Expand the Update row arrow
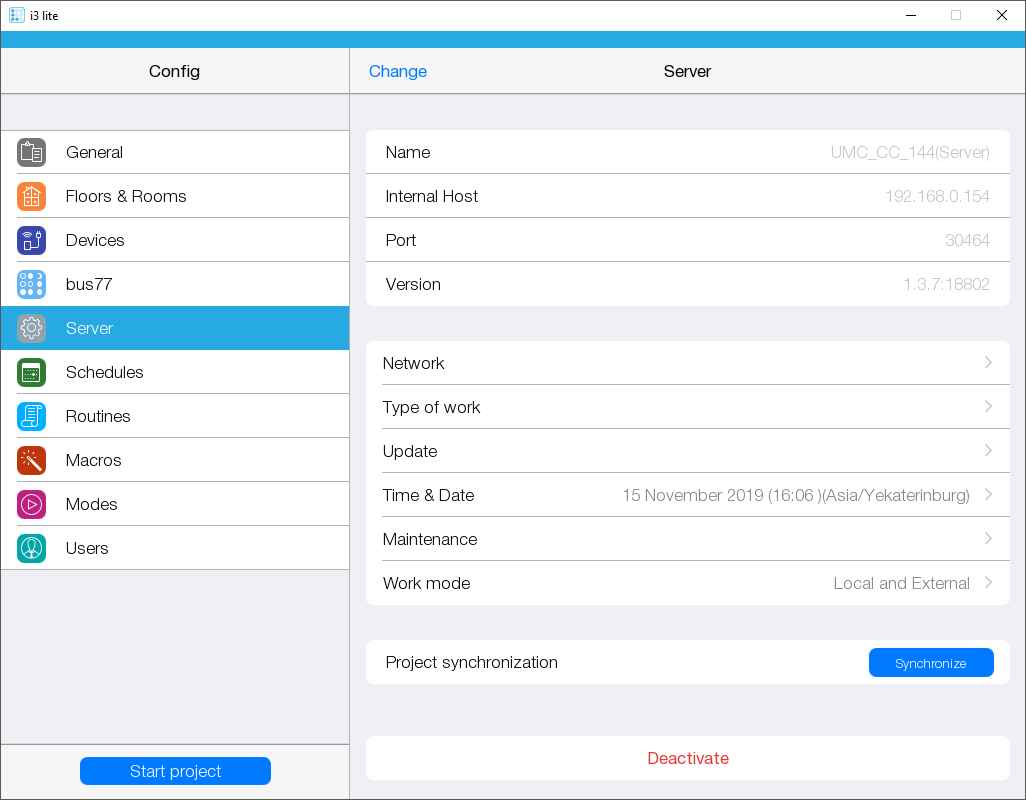The height and width of the screenshot is (800, 1026). (x=988, y=451)
